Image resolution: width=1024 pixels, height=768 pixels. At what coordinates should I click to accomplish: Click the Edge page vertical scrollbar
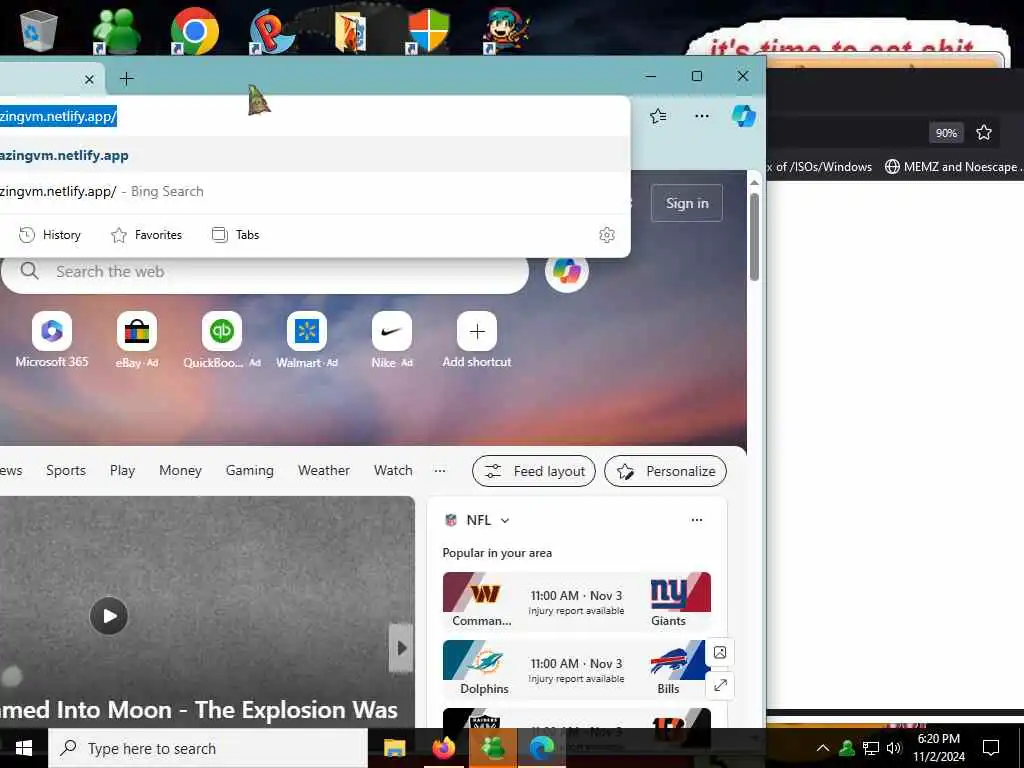click(x=754, y=237)
